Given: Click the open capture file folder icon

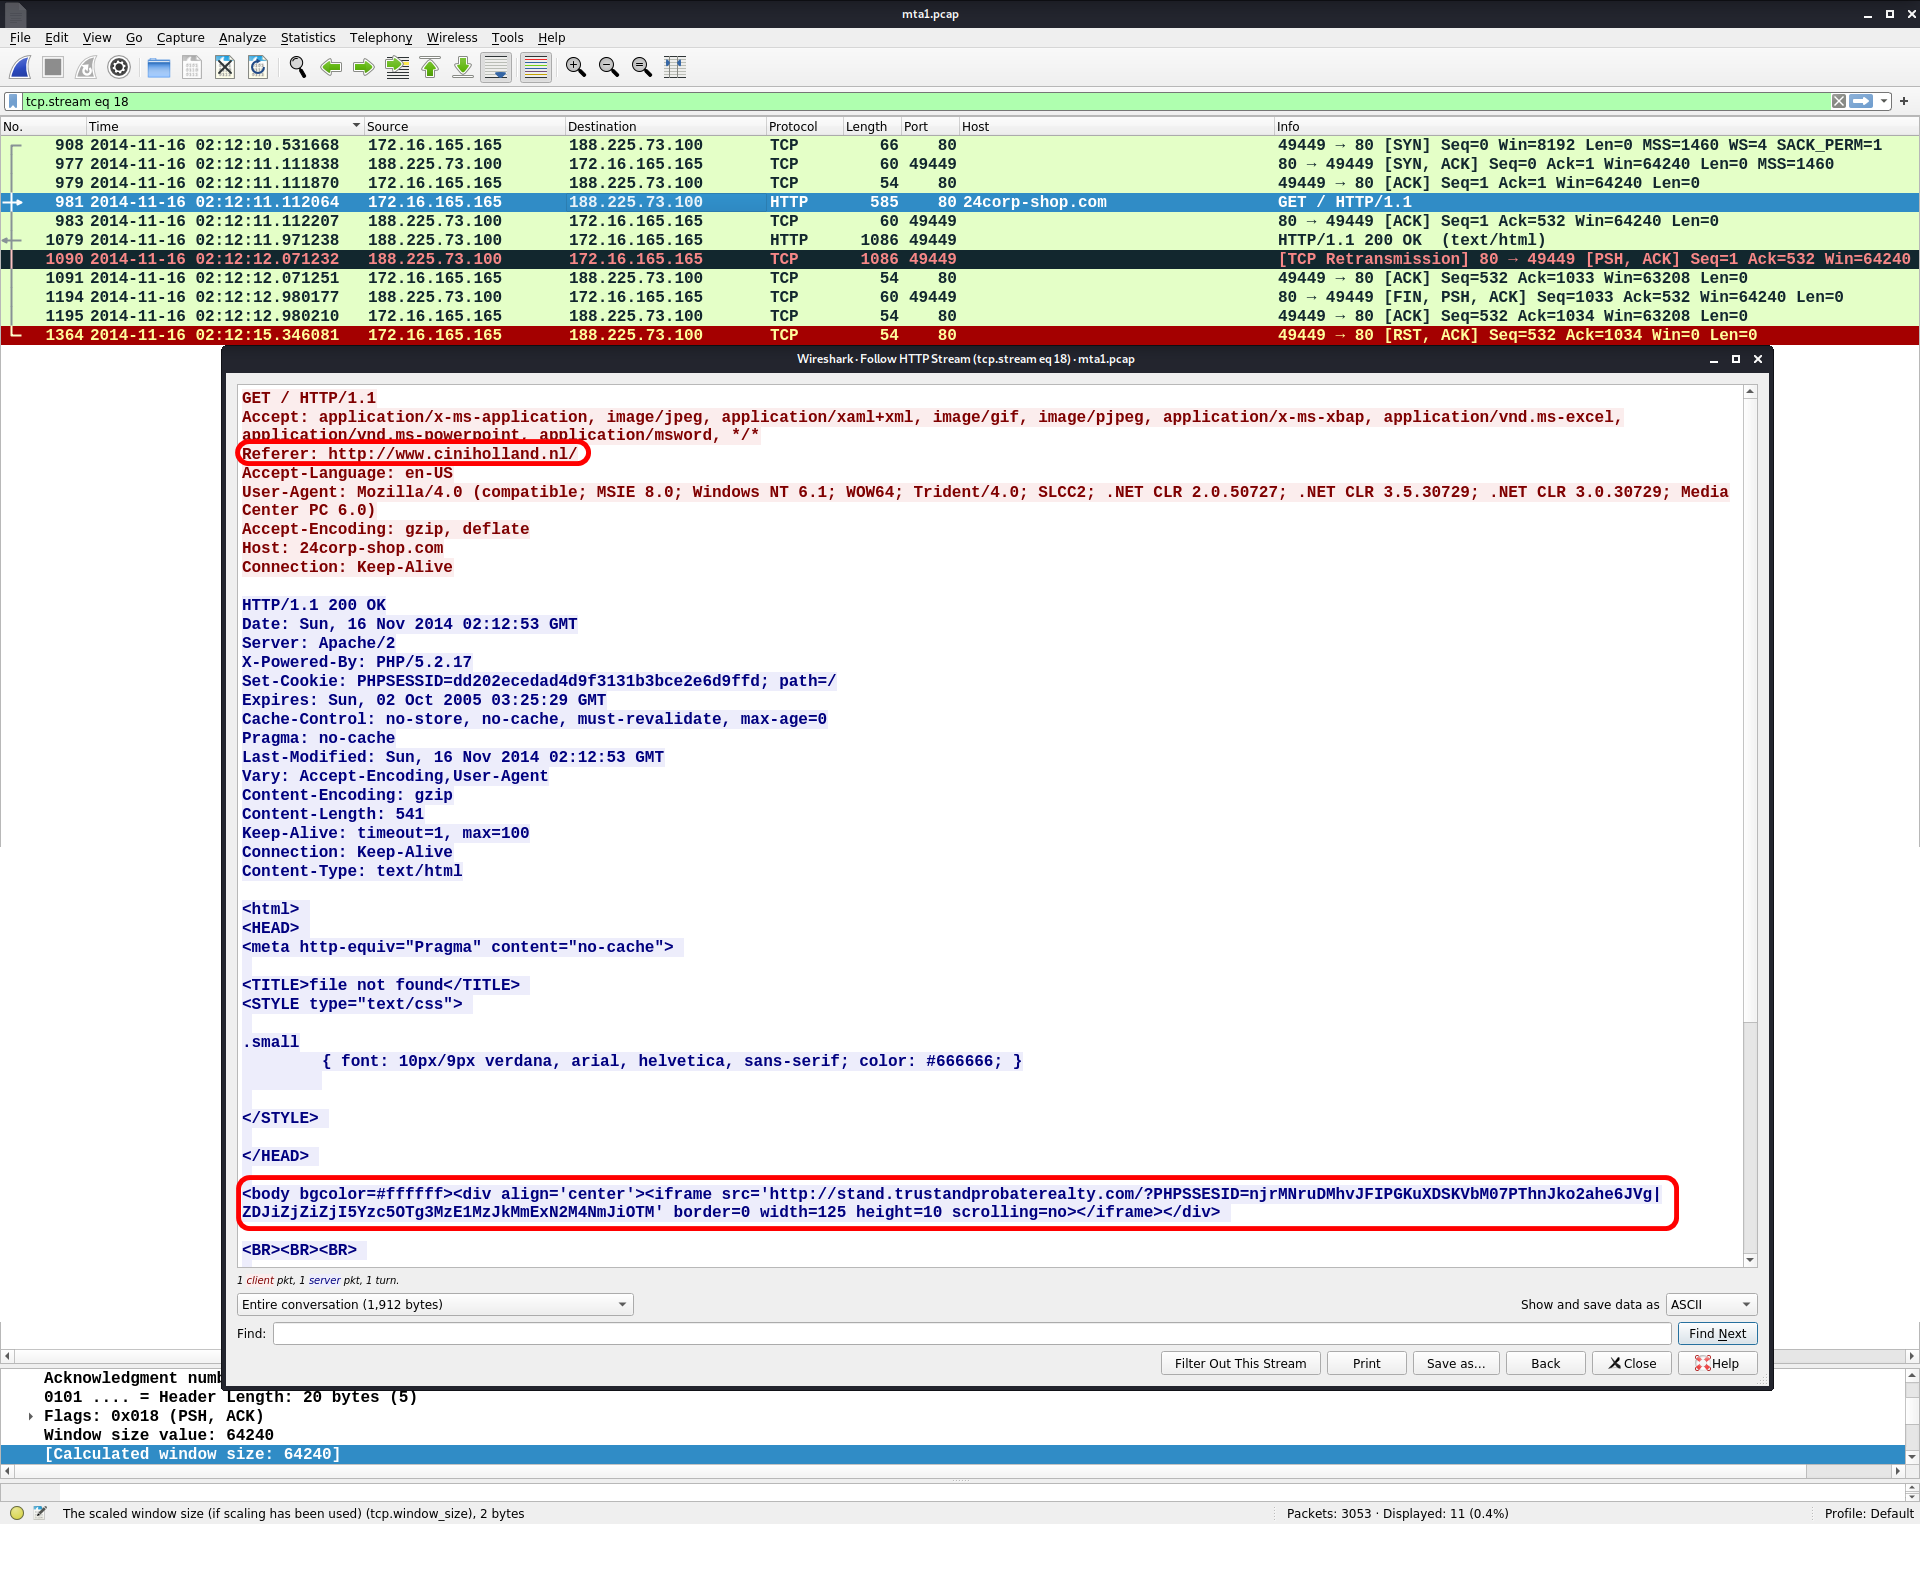Looking at the screenshot, I should (x=158, y=67).
